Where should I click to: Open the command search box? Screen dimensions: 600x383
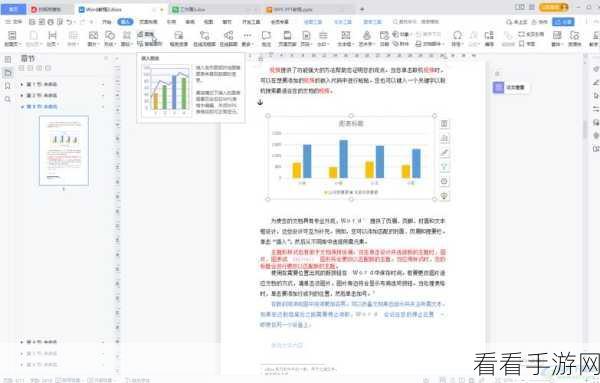click(415, 22)
